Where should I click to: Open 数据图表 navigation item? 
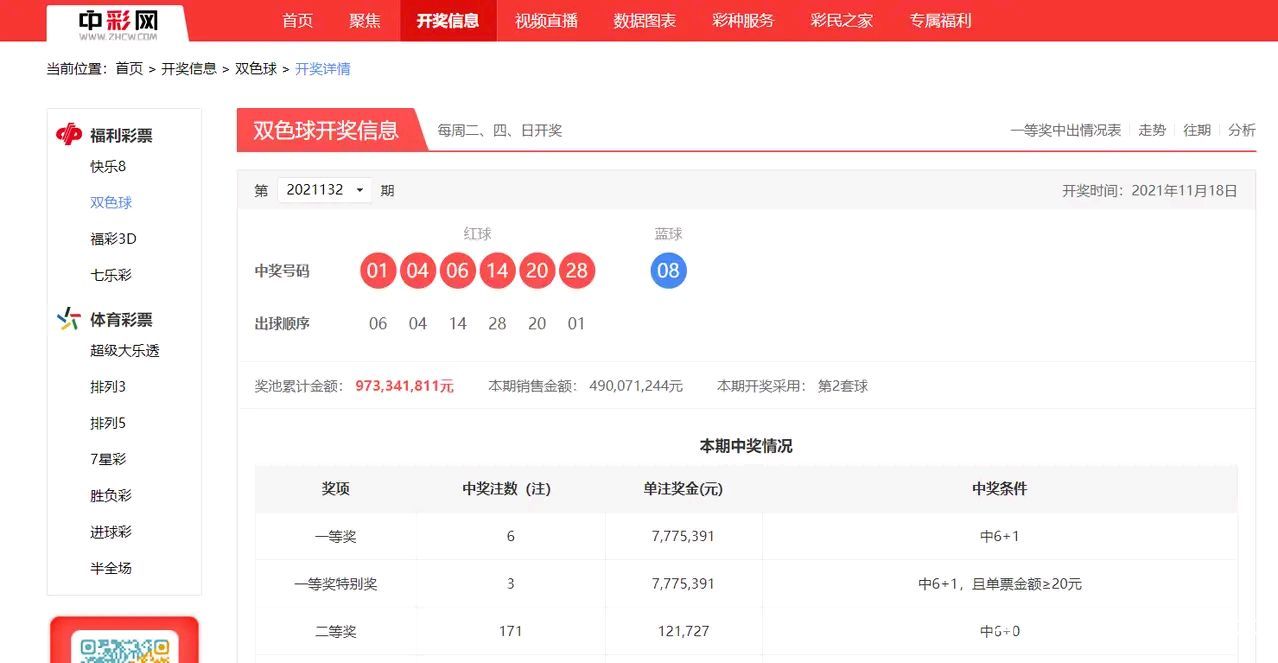(645, 20)
